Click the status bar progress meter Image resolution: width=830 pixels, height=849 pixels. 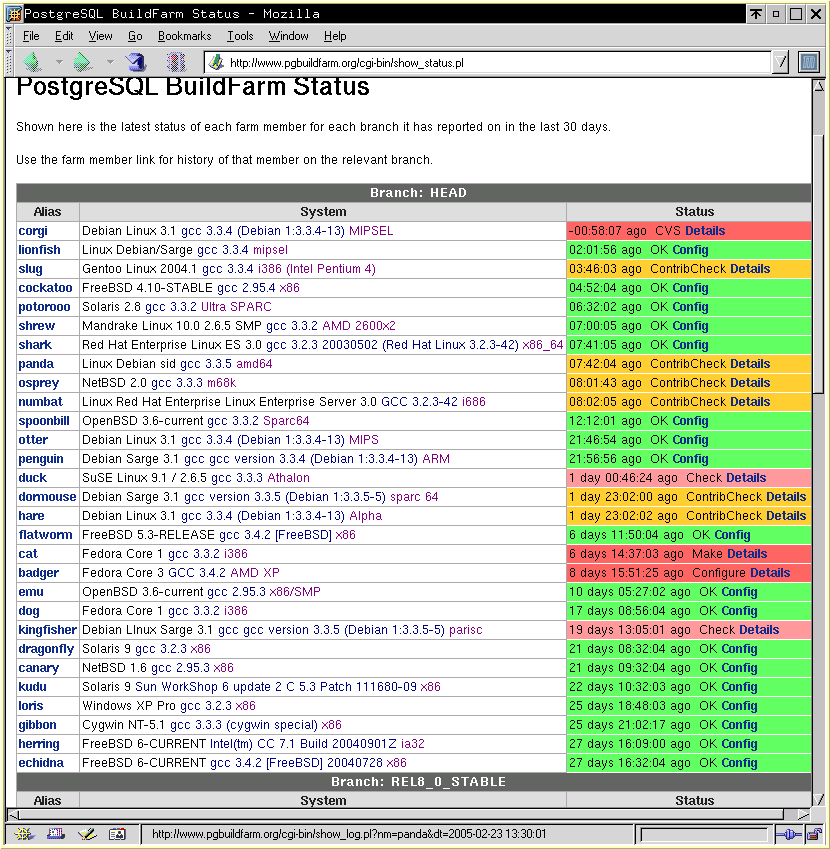pyautogui.click(x=704, y=834)
